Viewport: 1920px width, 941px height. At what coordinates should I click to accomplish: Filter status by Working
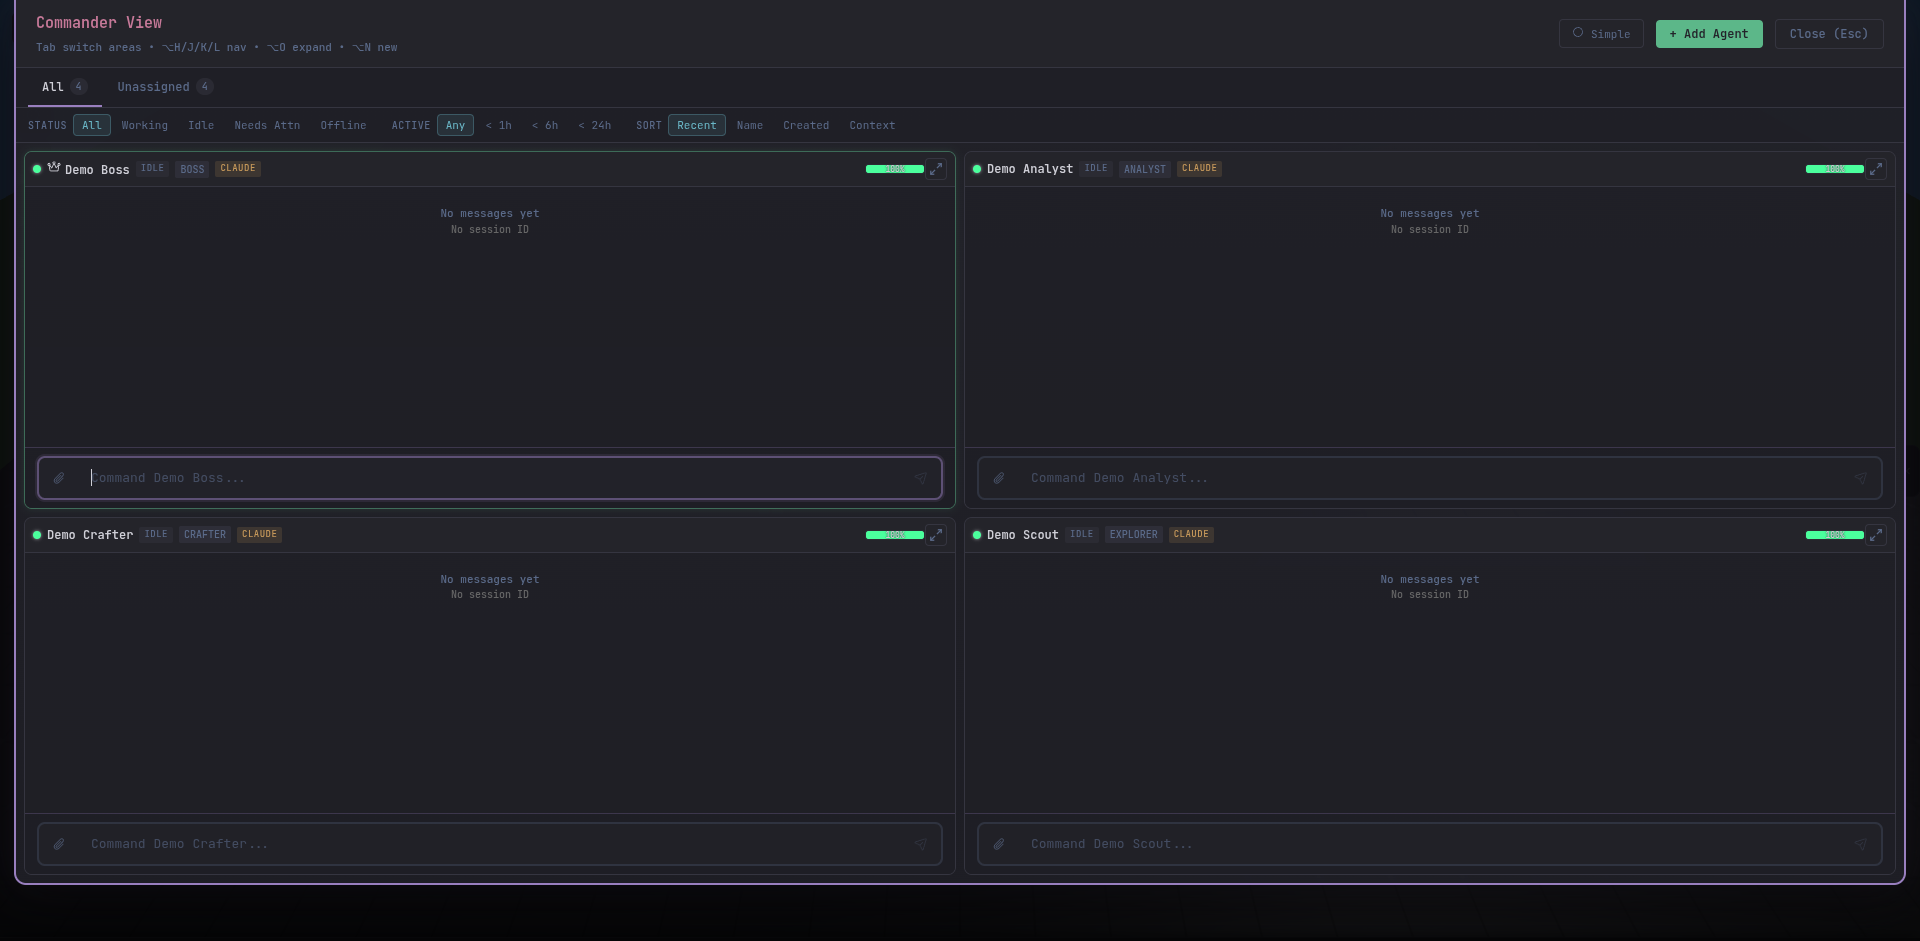tap(145, 125)
